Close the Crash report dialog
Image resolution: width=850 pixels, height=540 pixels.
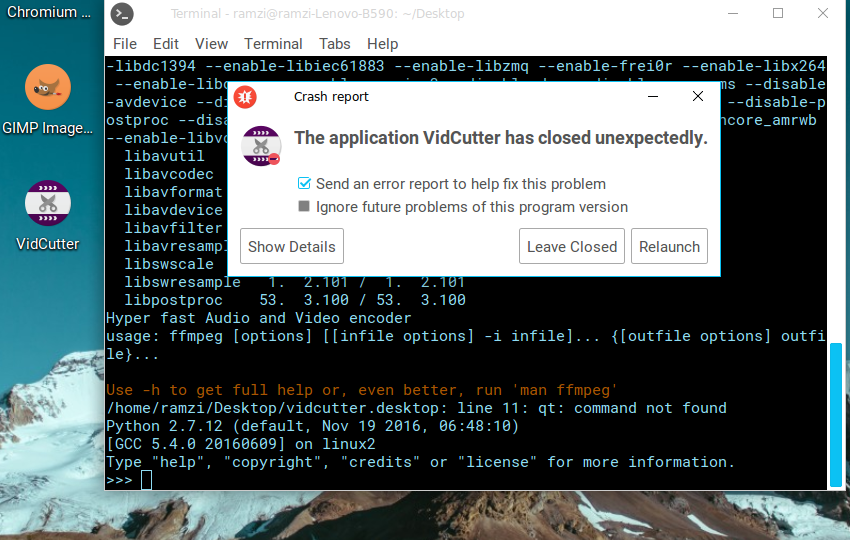pyautogui.click(x=698, y=97)
